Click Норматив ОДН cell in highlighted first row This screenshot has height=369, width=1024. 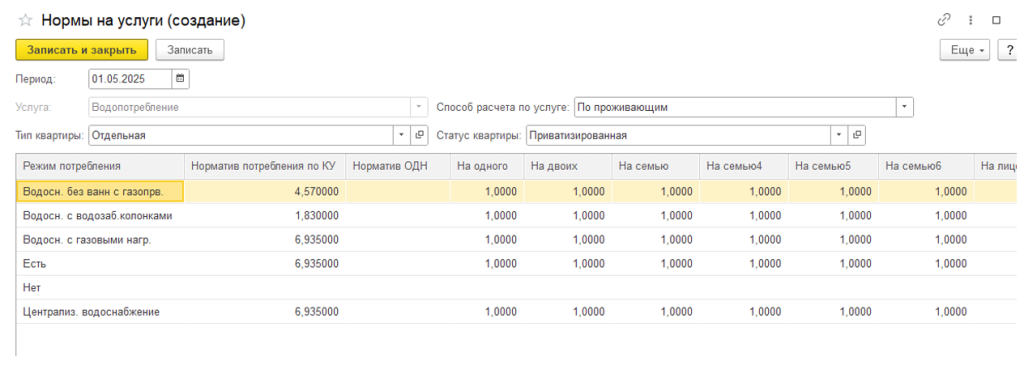pyautogui.click(x=398, y=191)
